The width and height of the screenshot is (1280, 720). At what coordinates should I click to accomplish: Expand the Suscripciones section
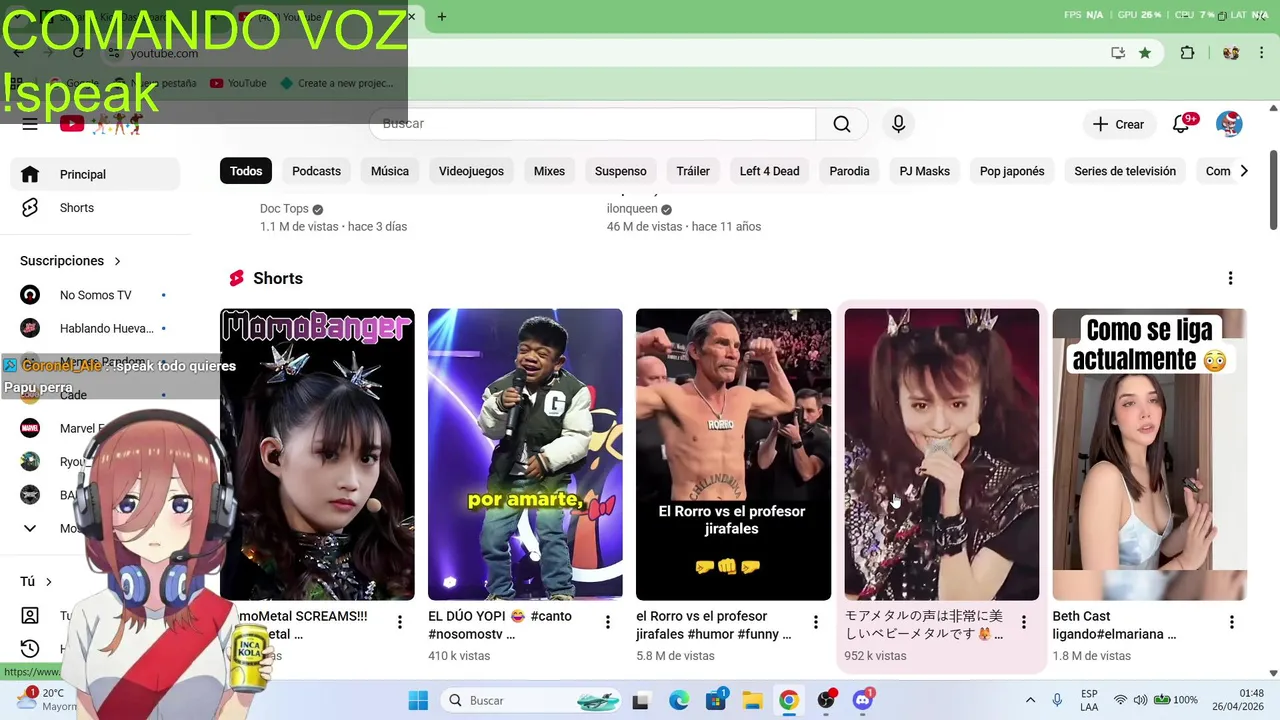point(70,261)
